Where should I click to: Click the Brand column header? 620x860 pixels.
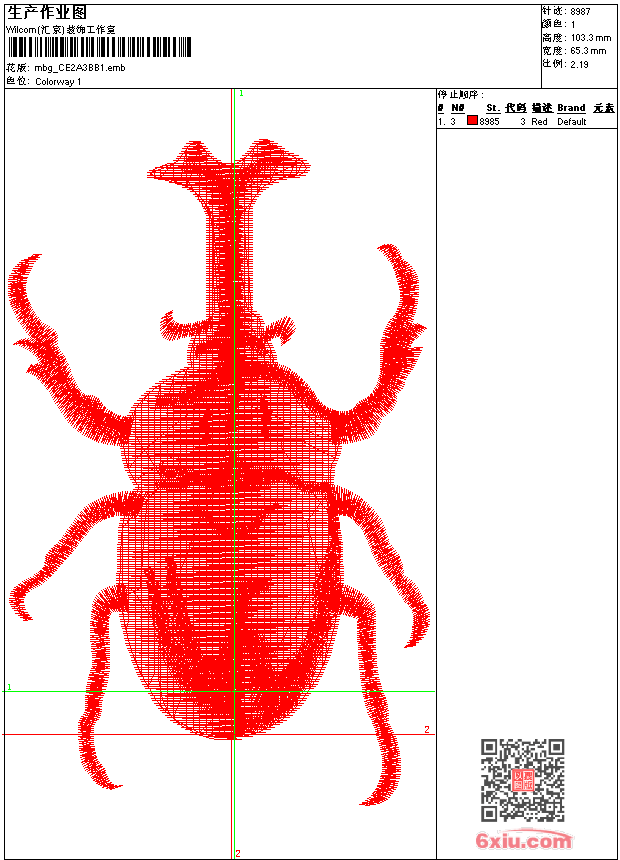(571, 108)
